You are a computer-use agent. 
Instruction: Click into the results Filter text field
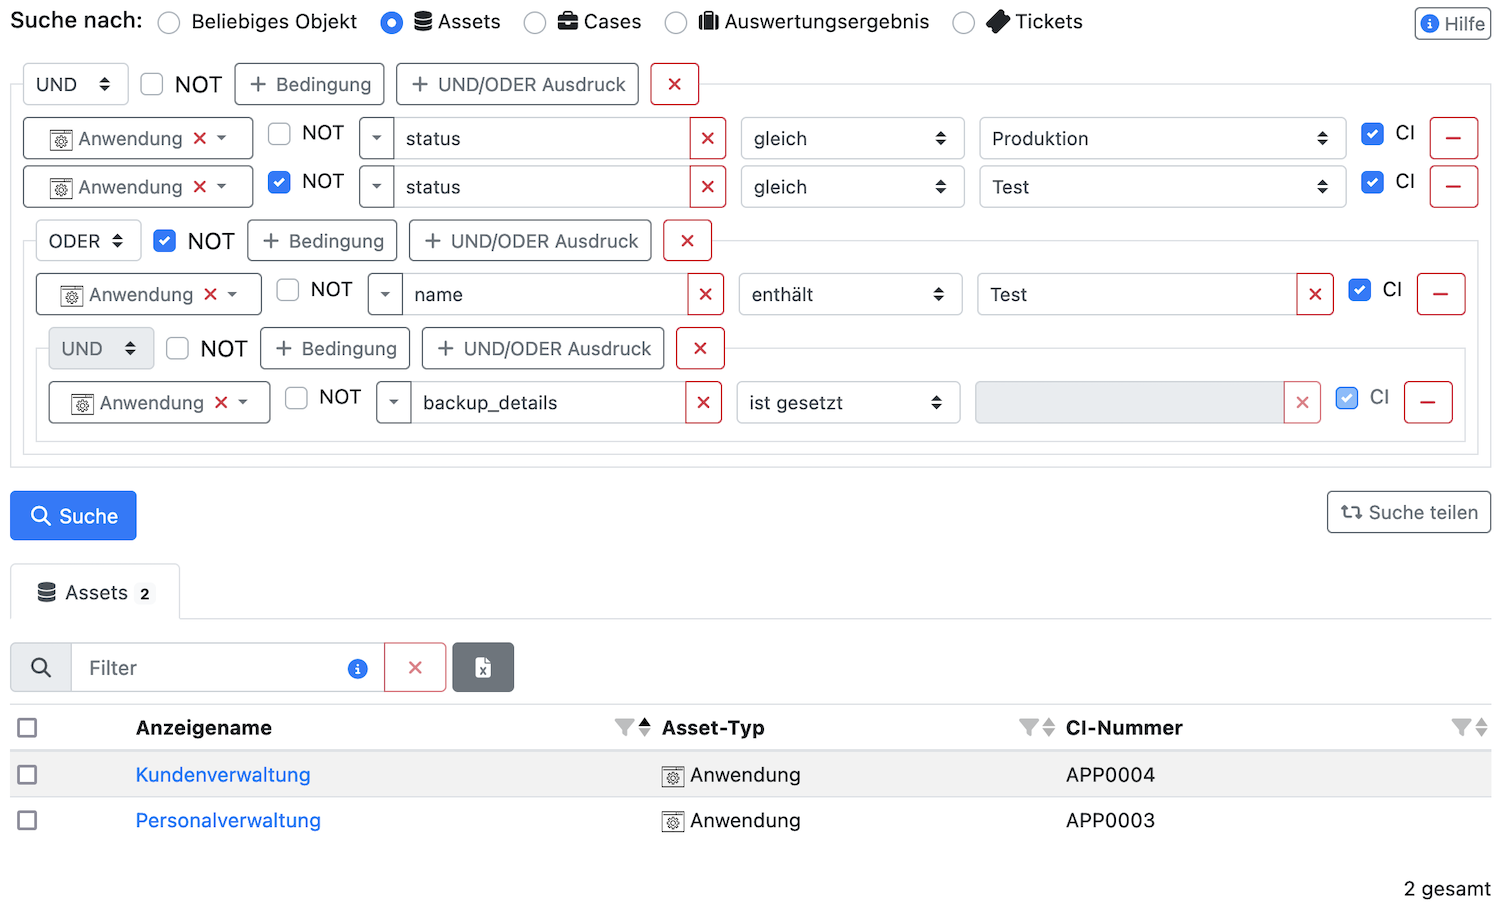point(228,667)
